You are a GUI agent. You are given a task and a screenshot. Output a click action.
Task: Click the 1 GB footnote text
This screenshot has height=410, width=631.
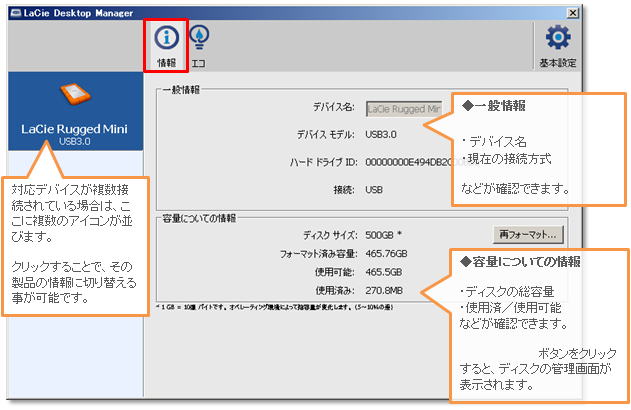tap(274, 307)
